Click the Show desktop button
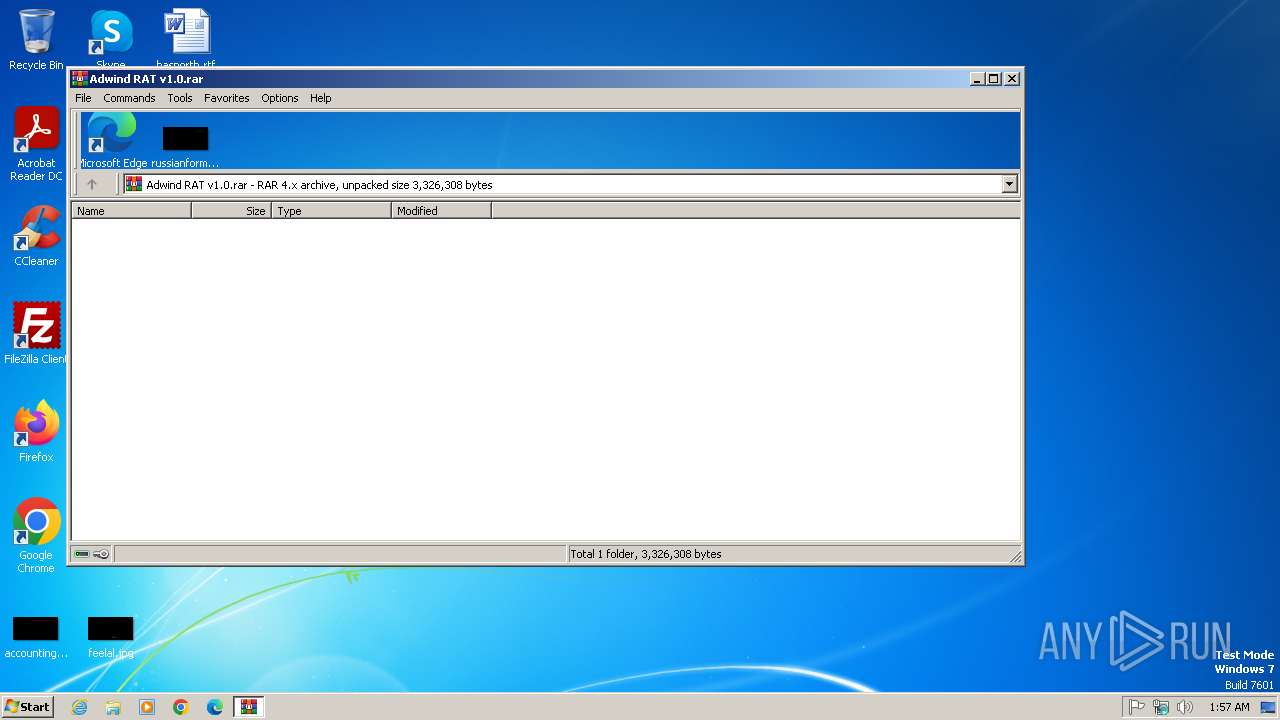The height and width of the screenshot is (720, 1280). tap(1269, 707)
